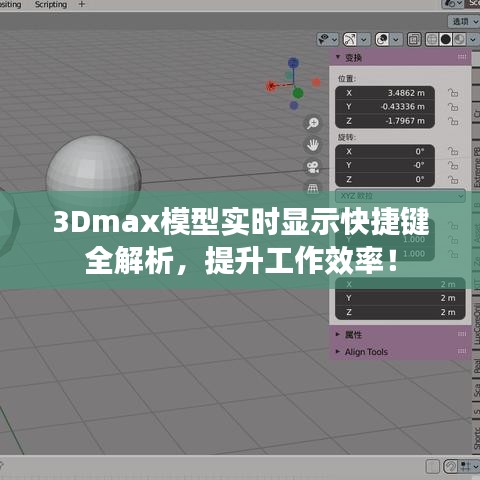Open the object types visibility dropdown arrow
This screenshot has width=480, height=480.
click(x=334, y=39)
